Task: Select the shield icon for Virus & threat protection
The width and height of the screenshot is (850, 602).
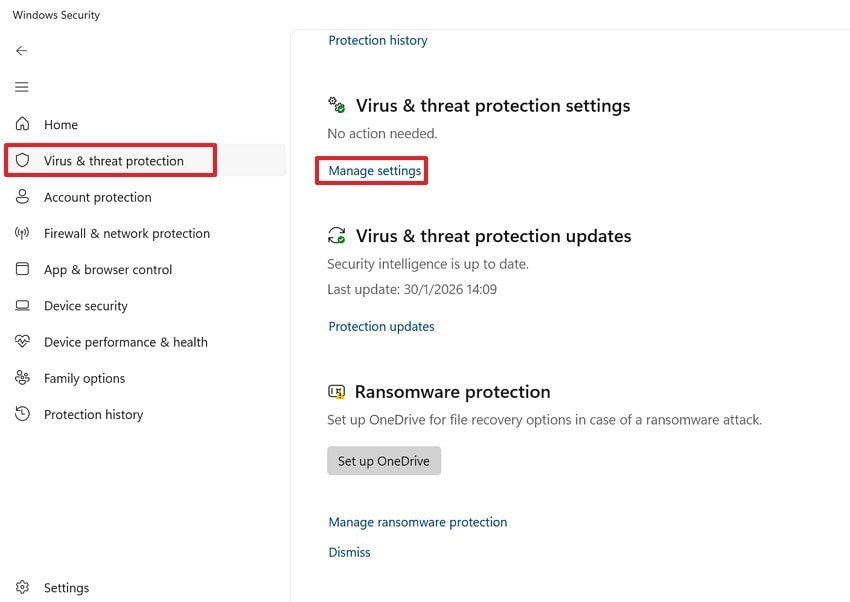Action: click(x=22, y=160)
